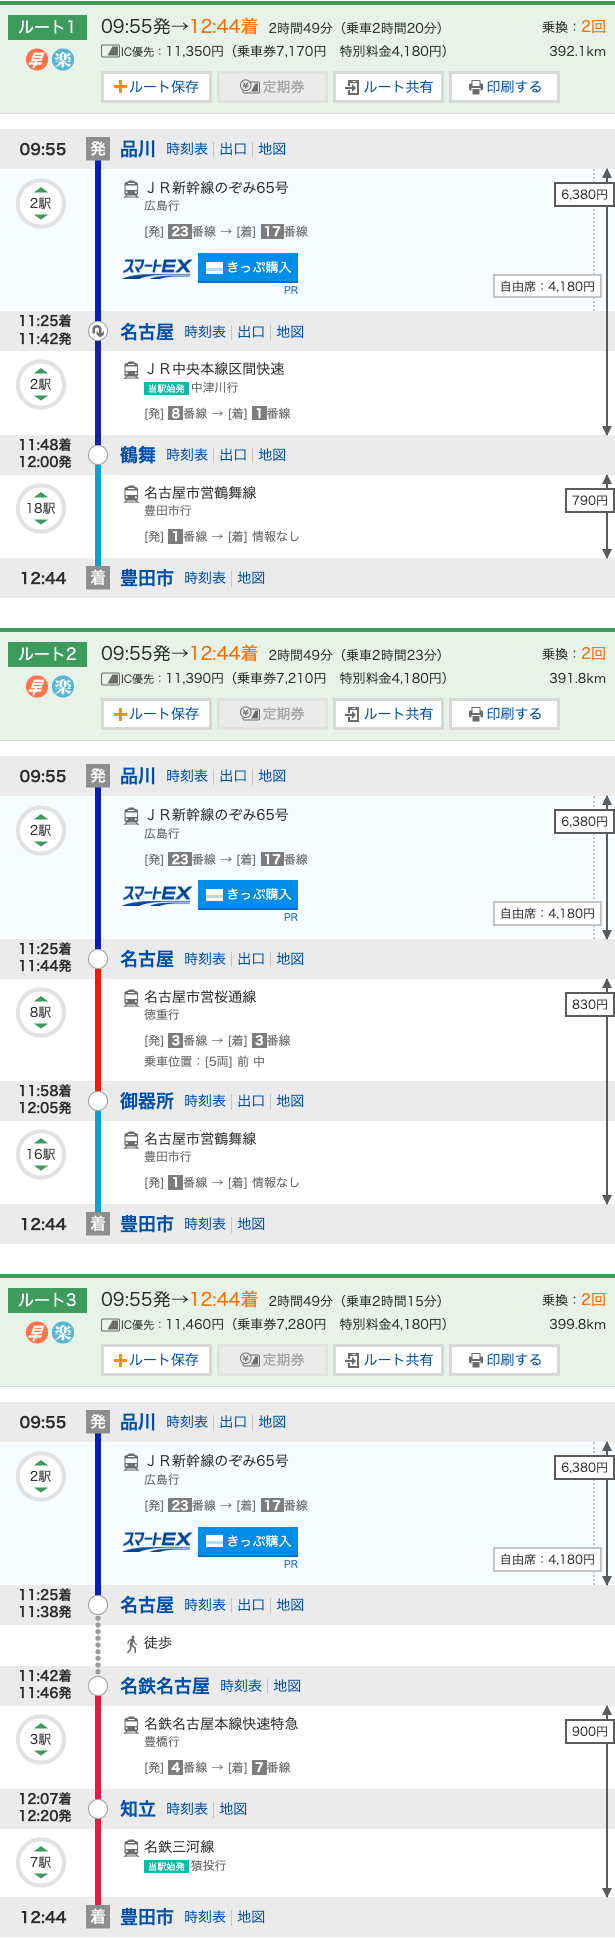Open 定期券 pass fares for Route 3
This screenshot has width=615, height=1938.
(x=272, y=1360)
